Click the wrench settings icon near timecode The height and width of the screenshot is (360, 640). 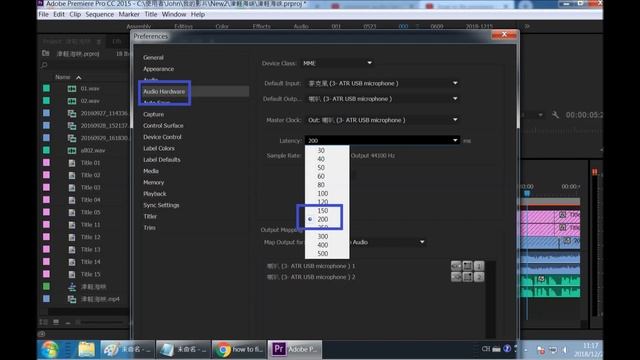click(555, 115)
